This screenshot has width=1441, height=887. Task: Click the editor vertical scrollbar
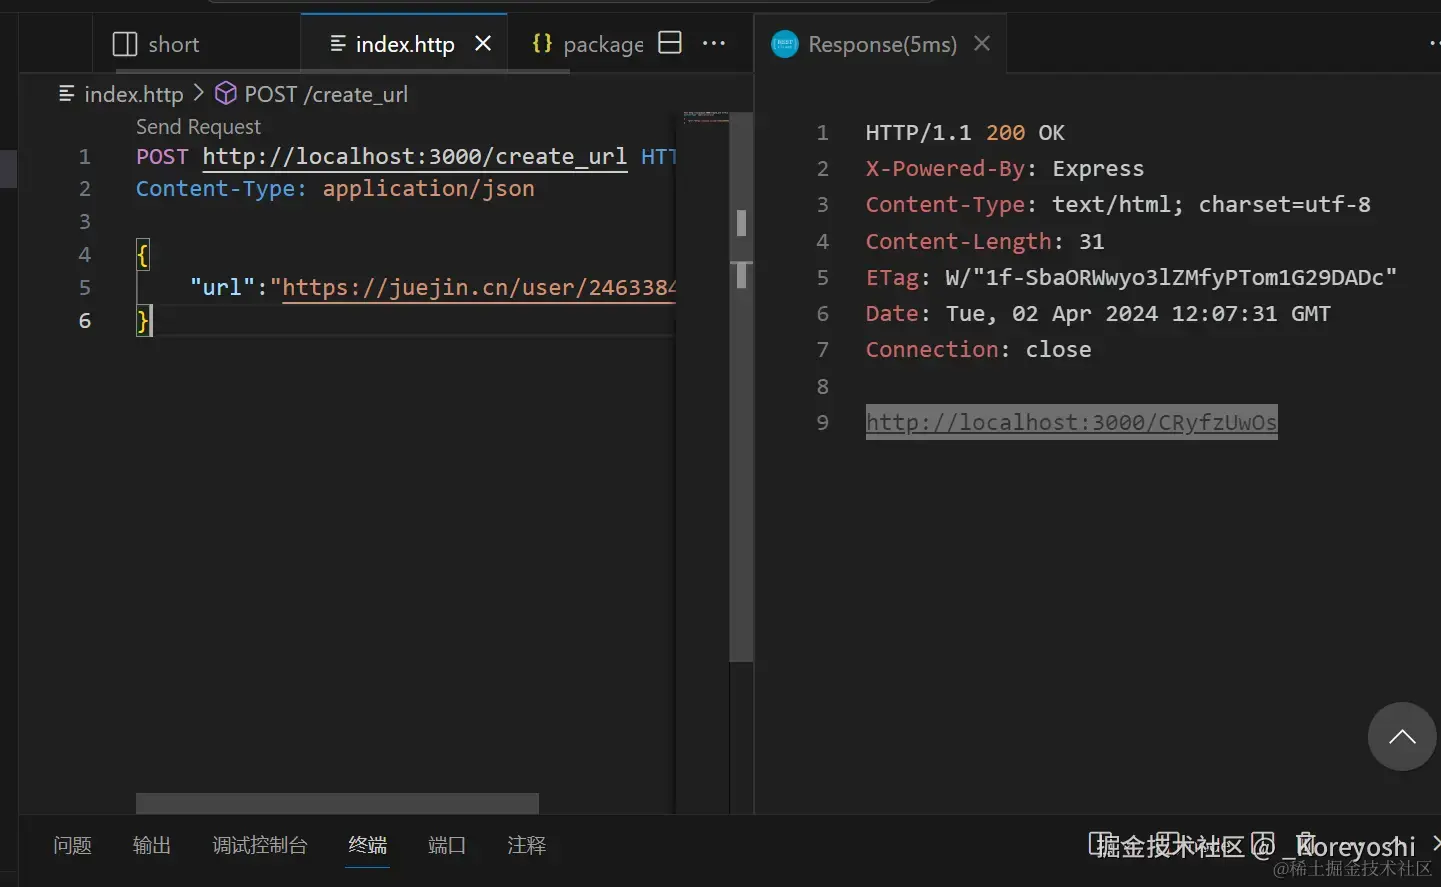(741, 387)
